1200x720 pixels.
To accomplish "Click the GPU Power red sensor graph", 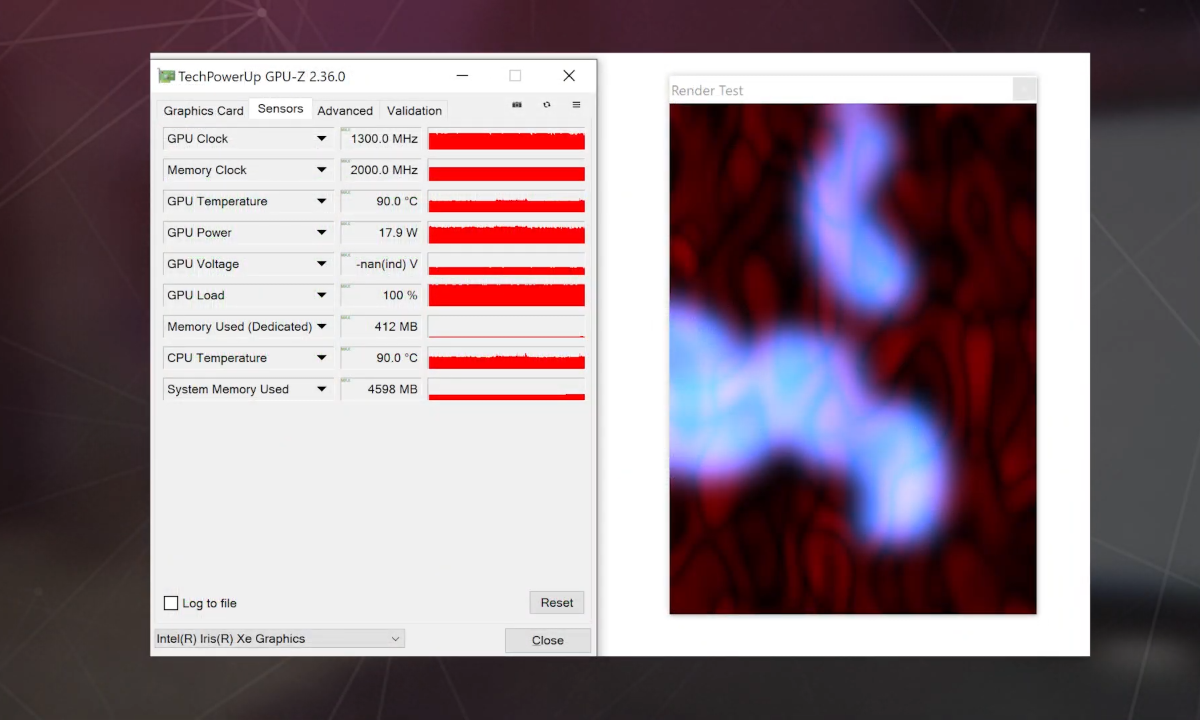I will 506,233.
